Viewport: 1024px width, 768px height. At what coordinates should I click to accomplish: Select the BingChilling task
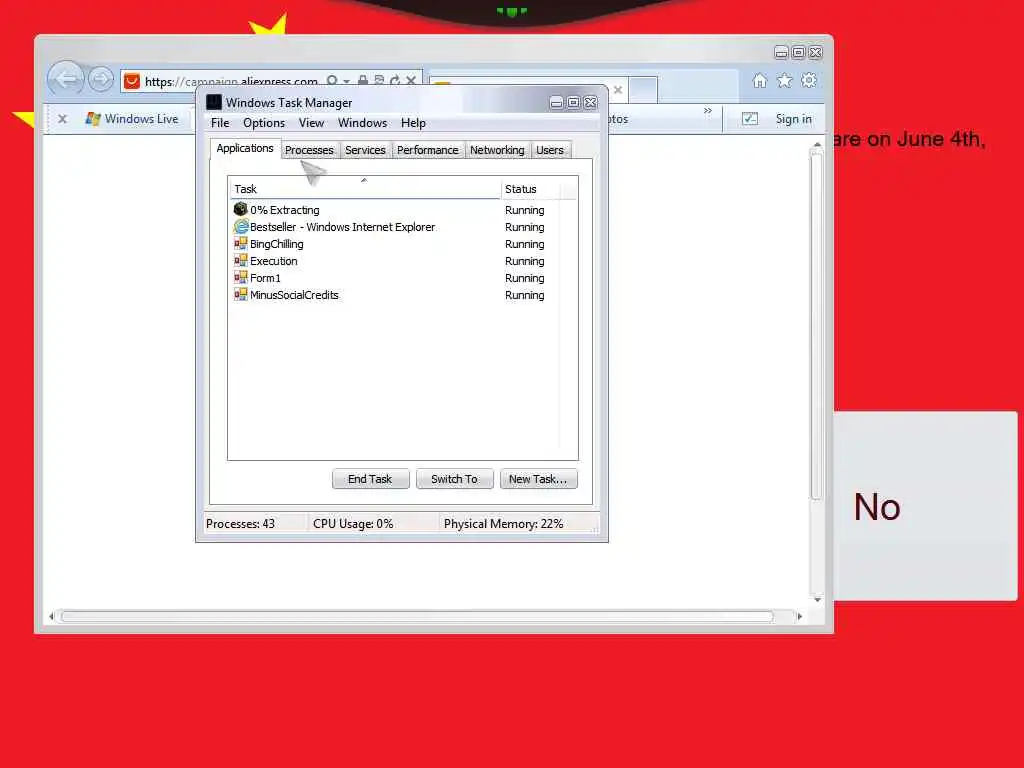[x=394, y=244]
